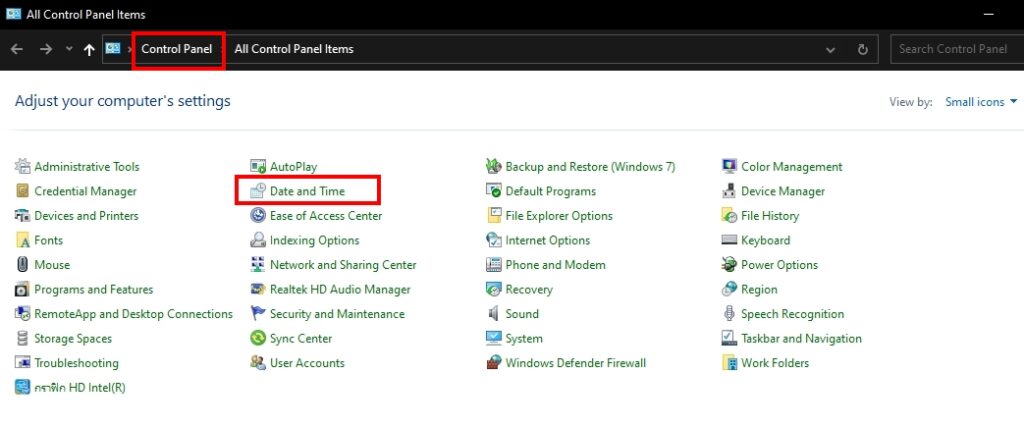
Task: Open the Work Folders link
Action: (x=775, y=362)
